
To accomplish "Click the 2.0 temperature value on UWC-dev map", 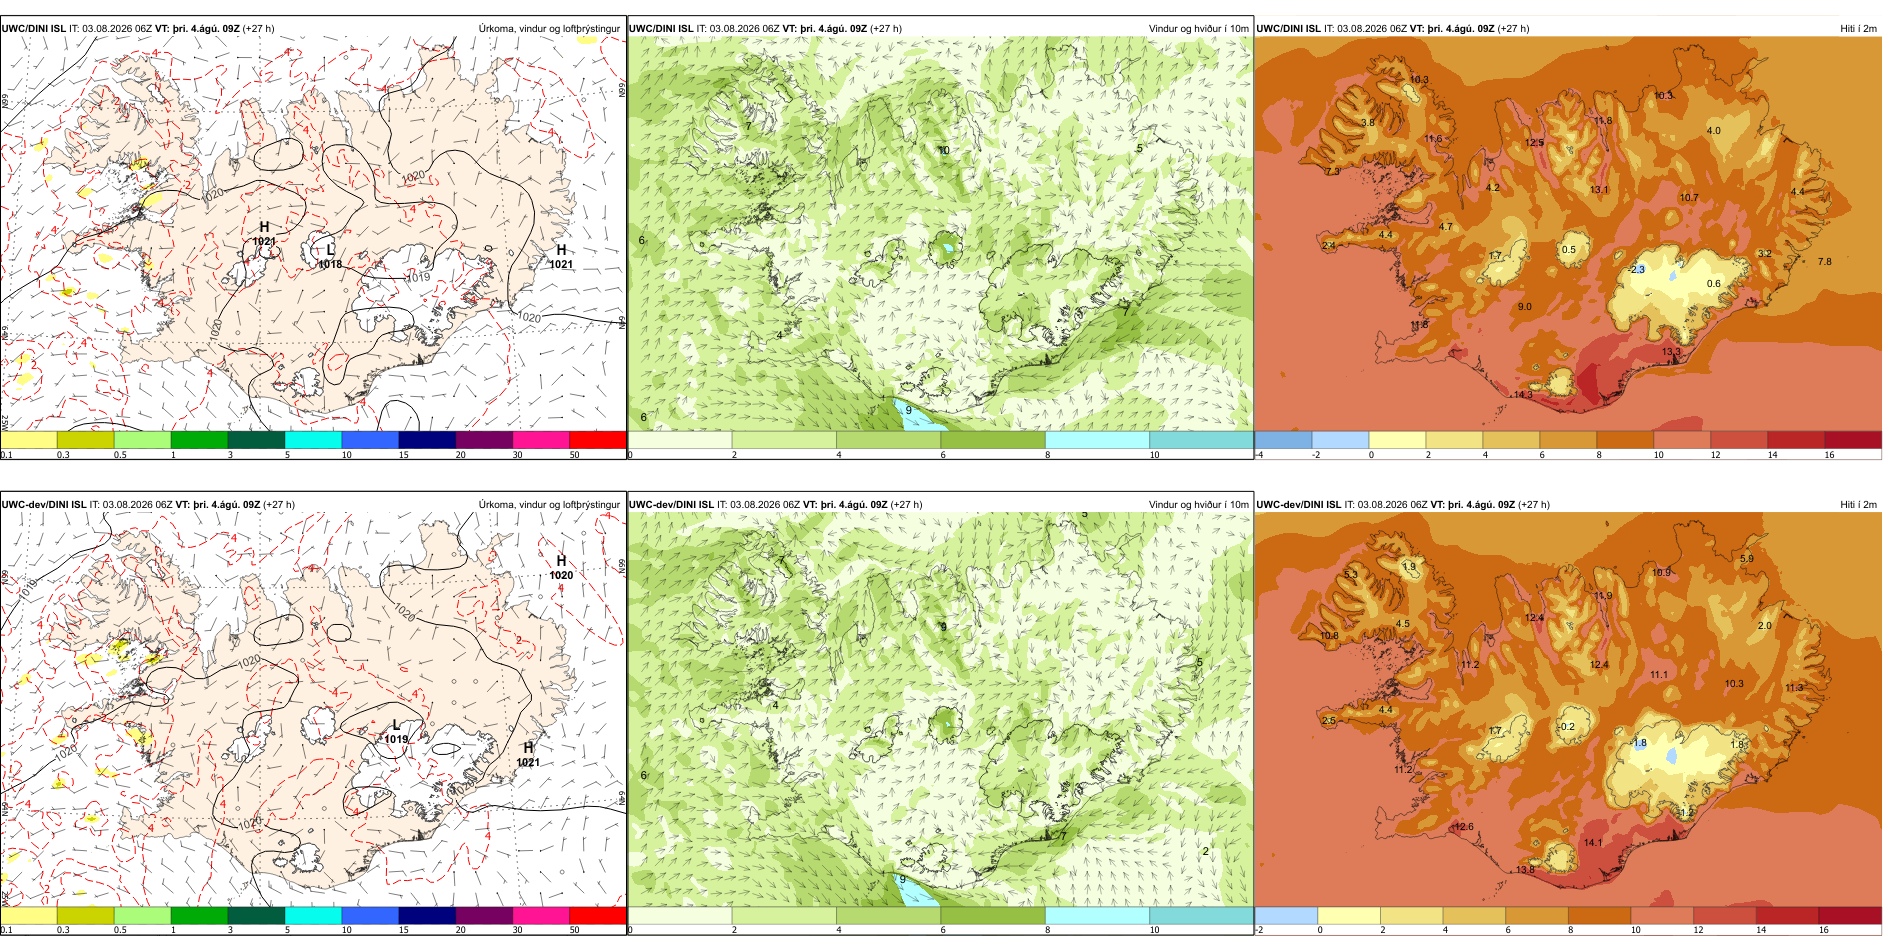I will coord(1765,626).
